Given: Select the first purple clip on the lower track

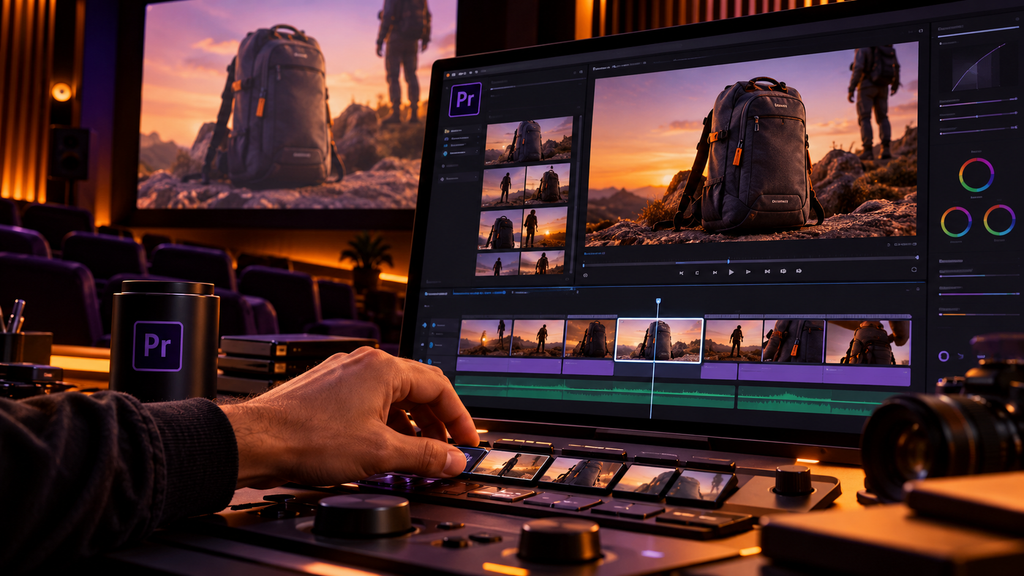Looking at the screenshot, I should point(509,366).
